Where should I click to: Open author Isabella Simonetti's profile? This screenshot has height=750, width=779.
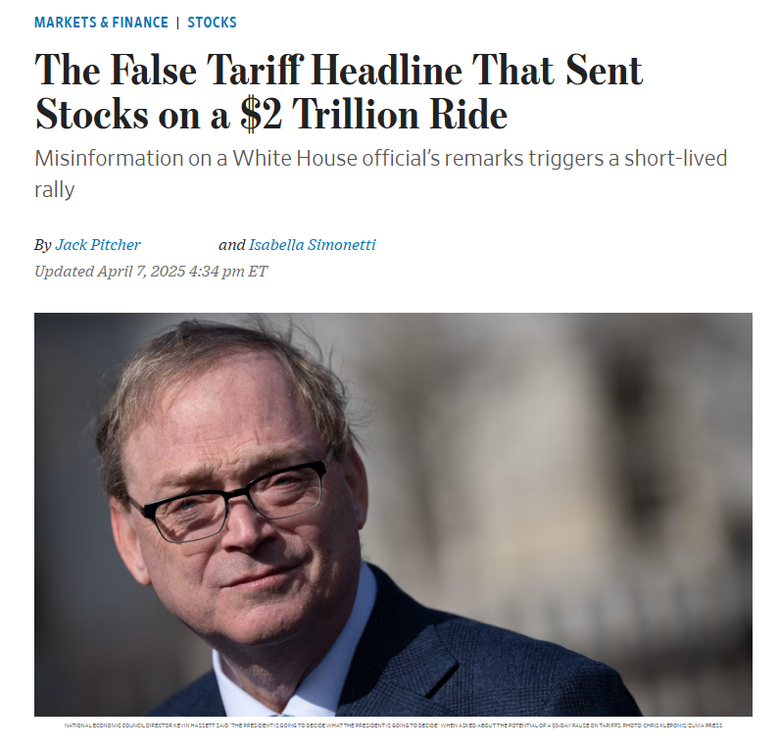(x=312, y=245)
